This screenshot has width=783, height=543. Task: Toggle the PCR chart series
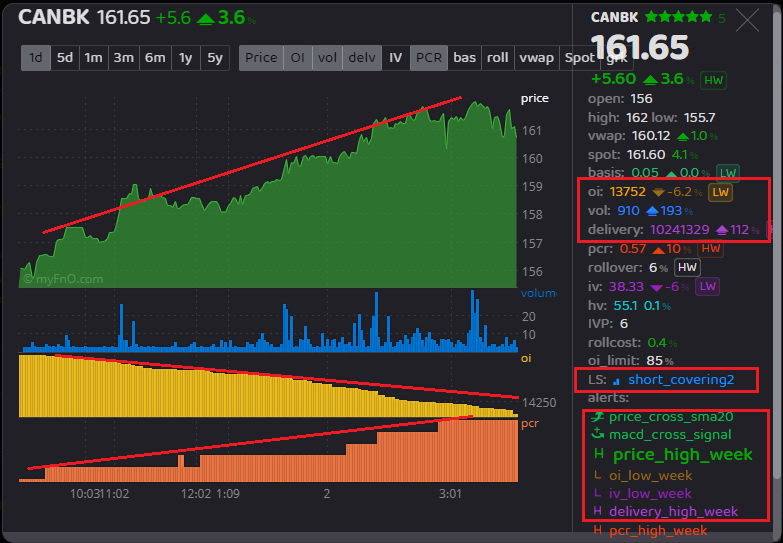429,58
